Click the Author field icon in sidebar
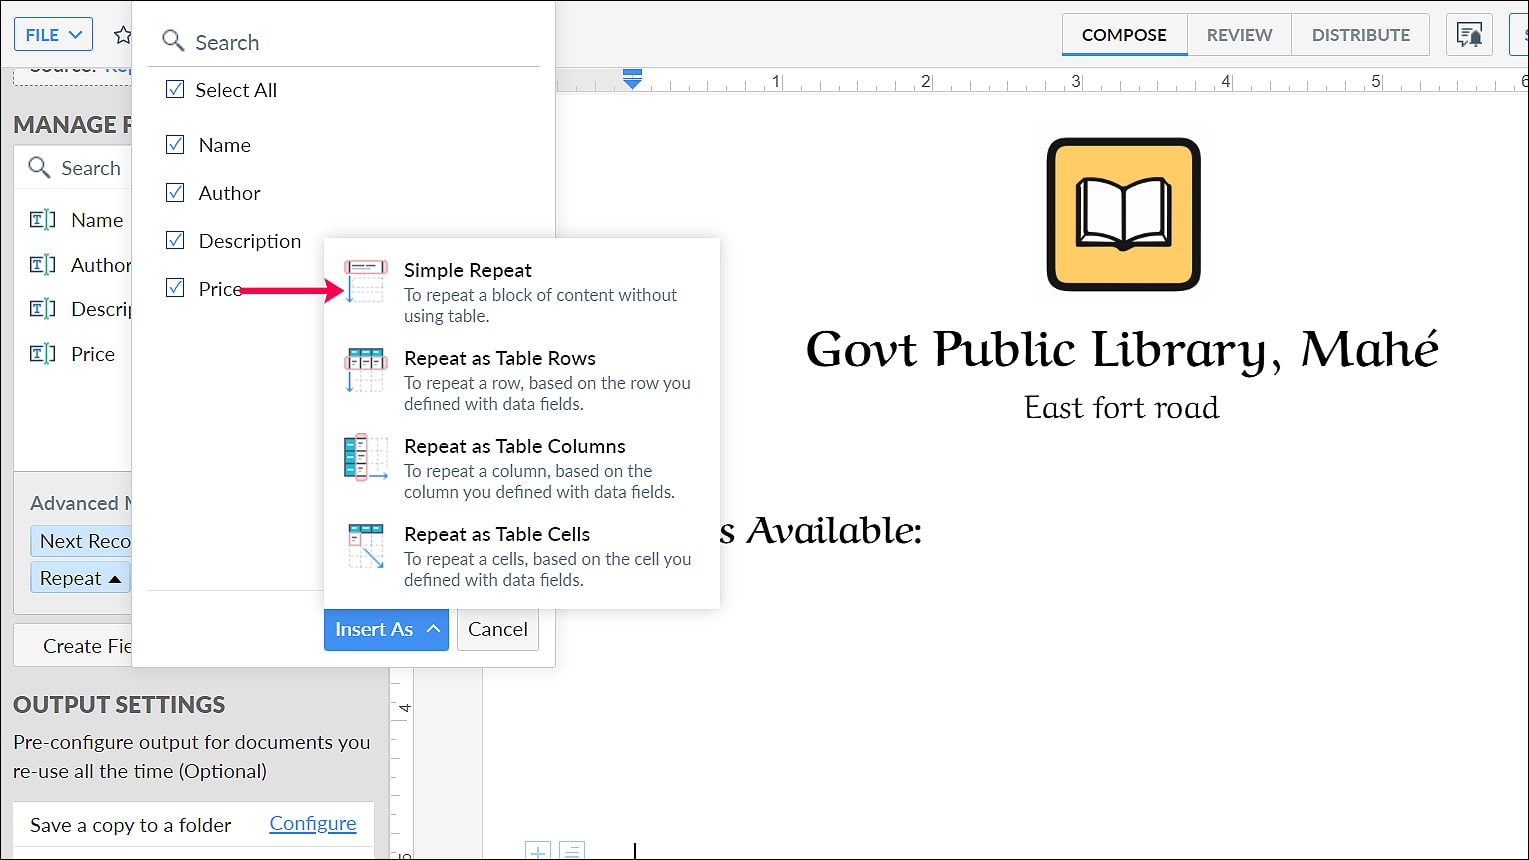 [x=42, y=265]
